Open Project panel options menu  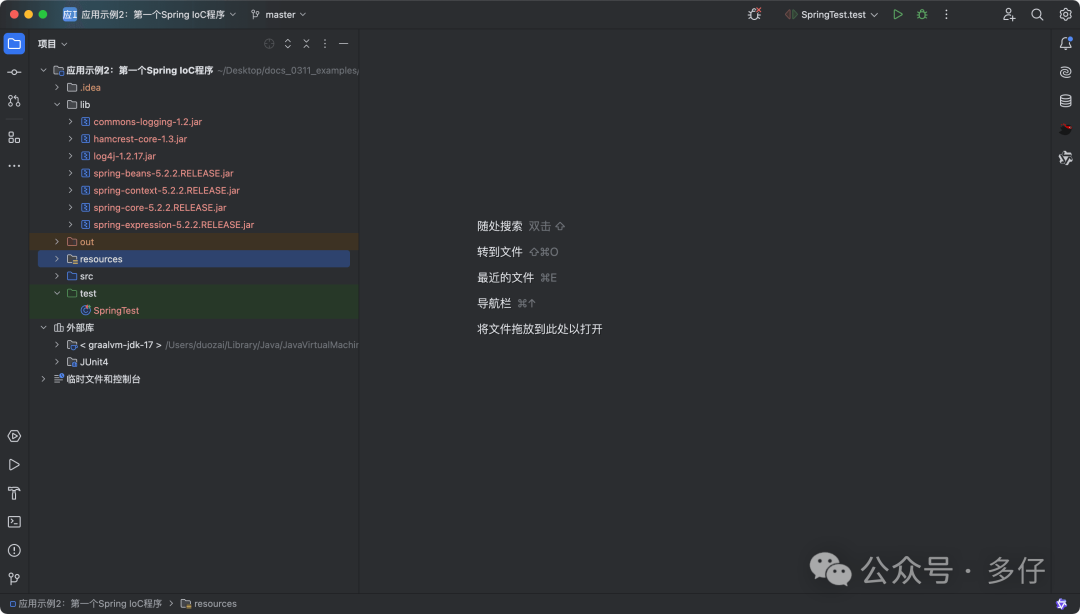pyautogui.click(x=325, y=43)
